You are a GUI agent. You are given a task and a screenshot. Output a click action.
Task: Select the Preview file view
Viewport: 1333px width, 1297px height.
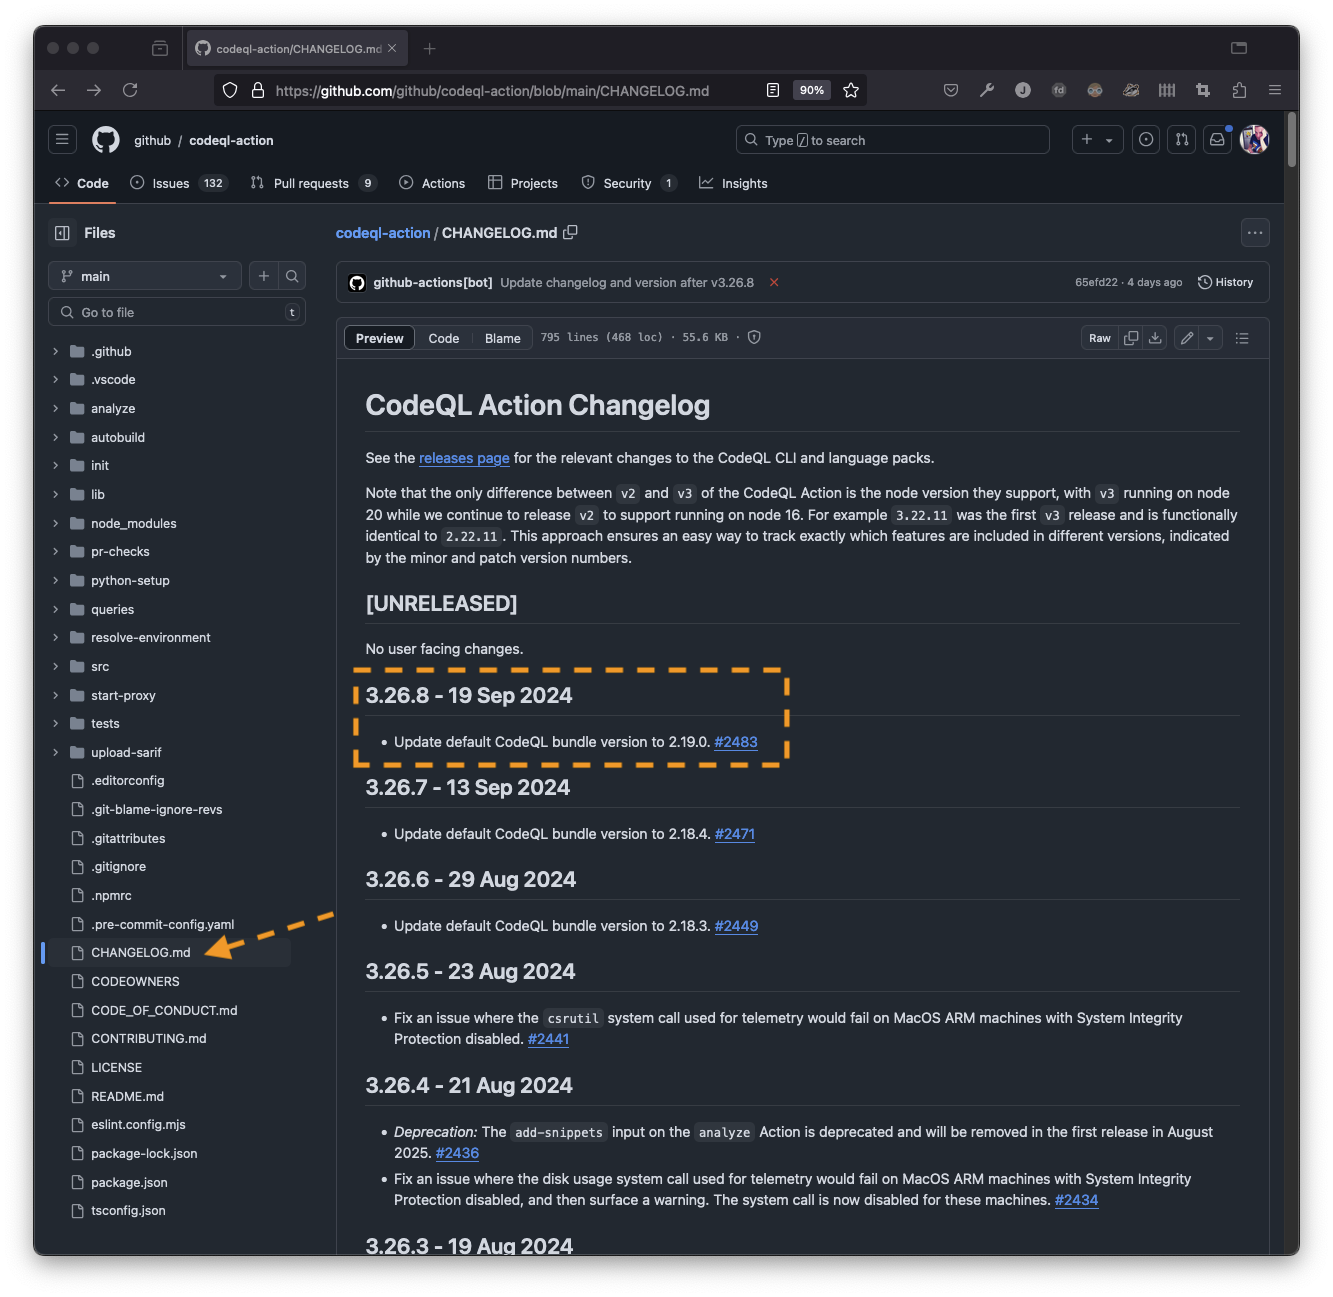coord(380,338)
